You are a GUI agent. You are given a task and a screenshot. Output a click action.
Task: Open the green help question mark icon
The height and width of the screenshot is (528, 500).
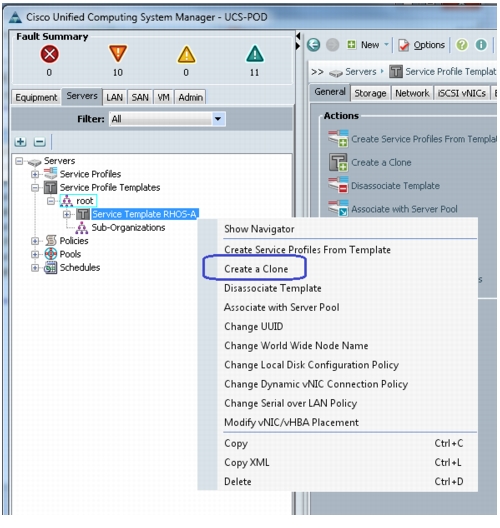[462, 45]
